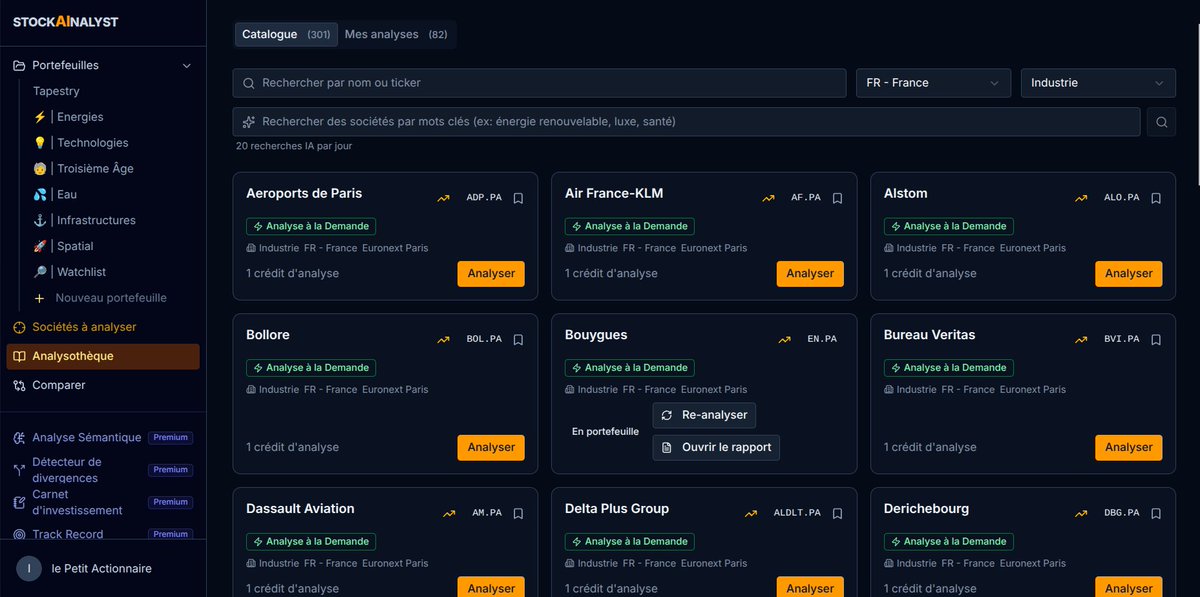The height and width of the screenshot is (597, 1200).
Task: Switch to the Catalogue tab
Action: pyautogui.click(x=286, y=34)
